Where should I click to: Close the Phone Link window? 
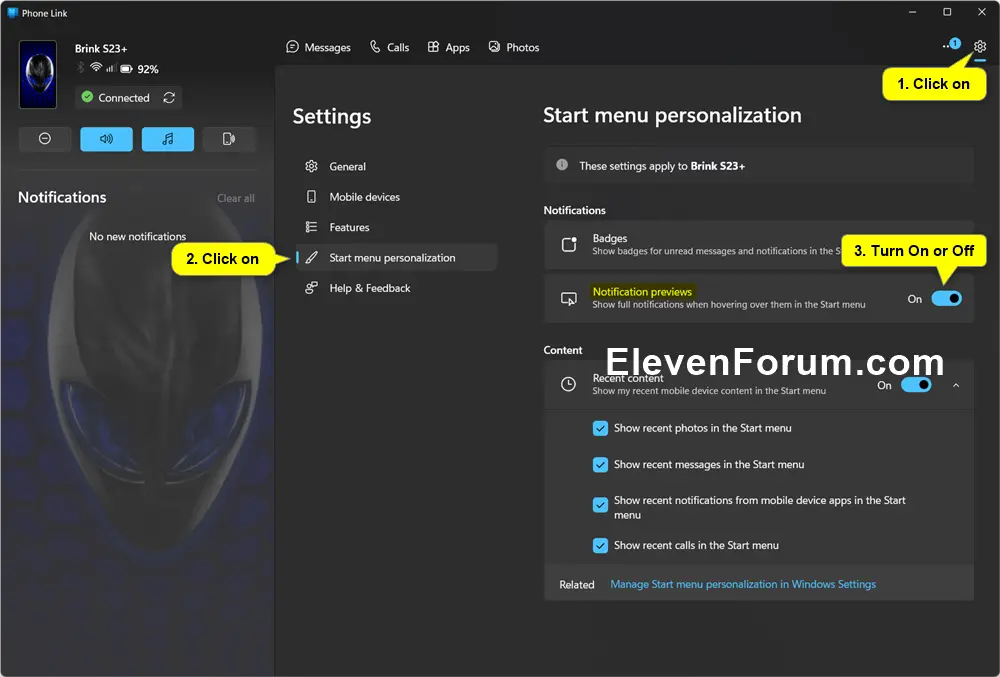click(x=982, y=12)
